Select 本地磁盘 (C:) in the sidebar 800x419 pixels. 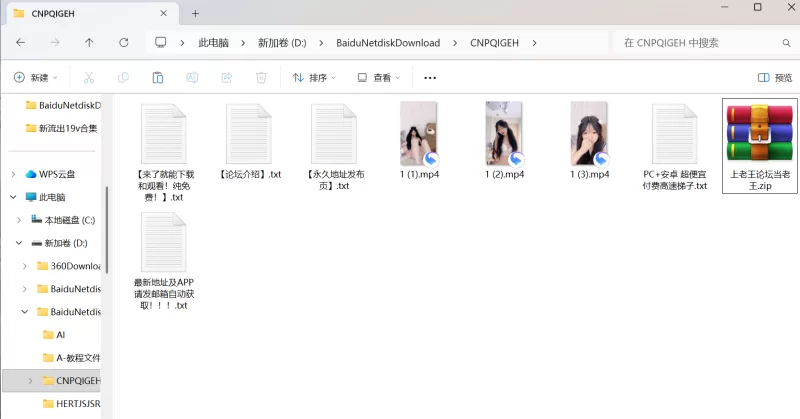(x=63, y=220)
